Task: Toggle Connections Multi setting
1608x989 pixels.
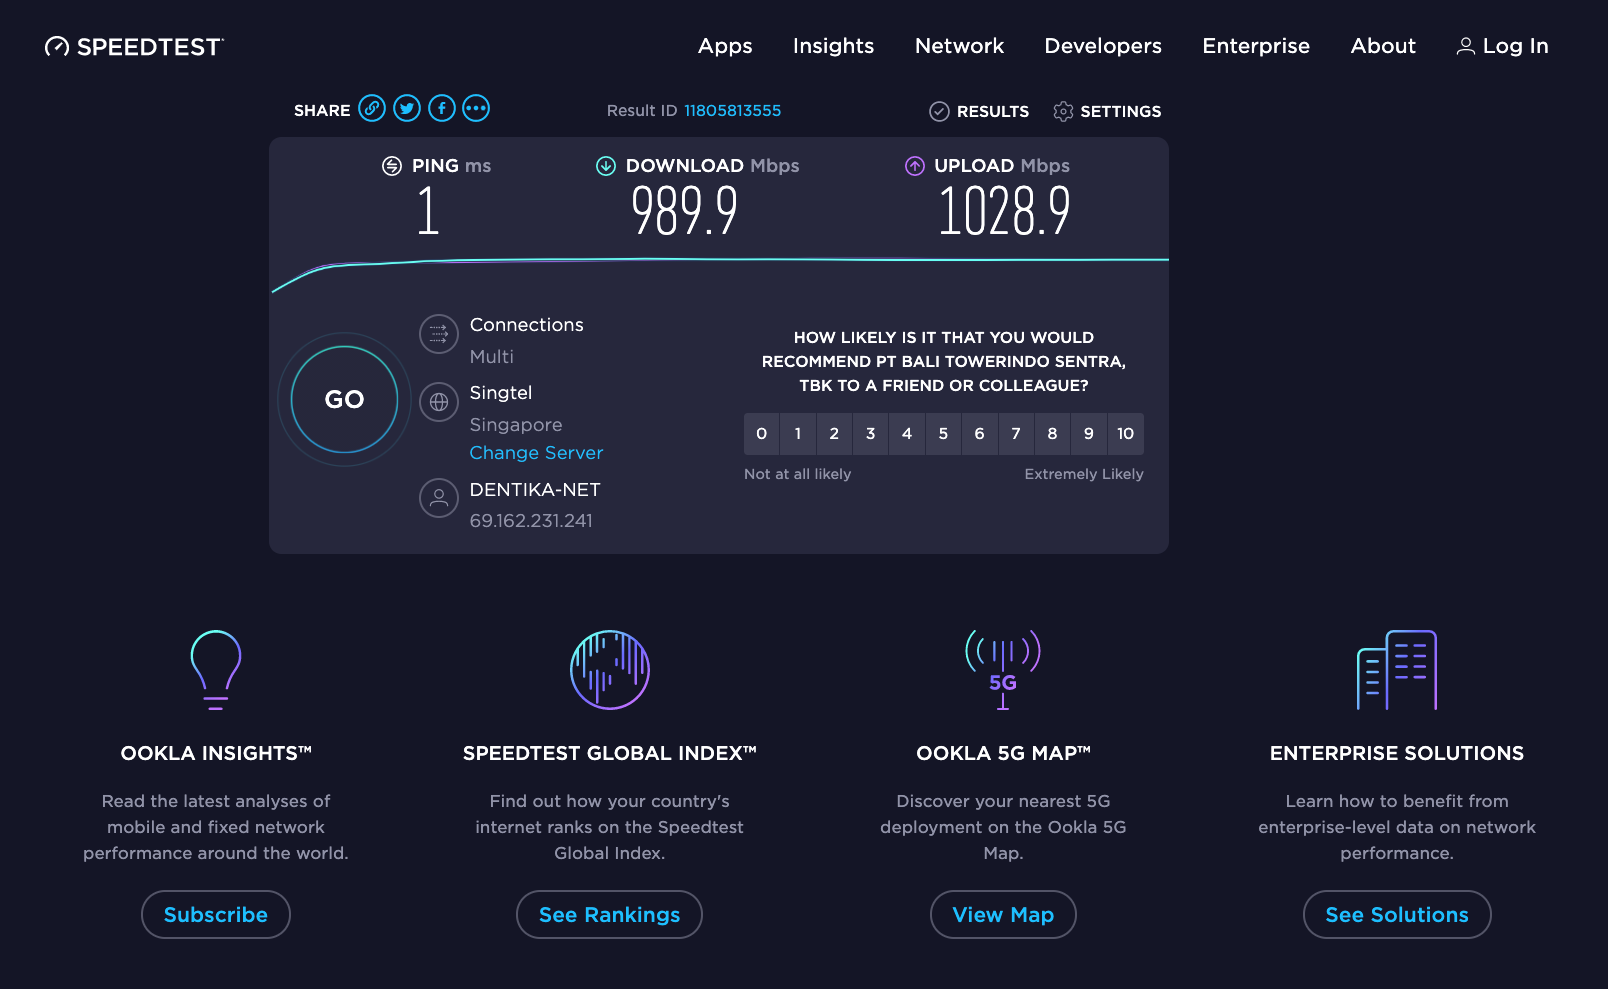Action: tap(492, 357)
